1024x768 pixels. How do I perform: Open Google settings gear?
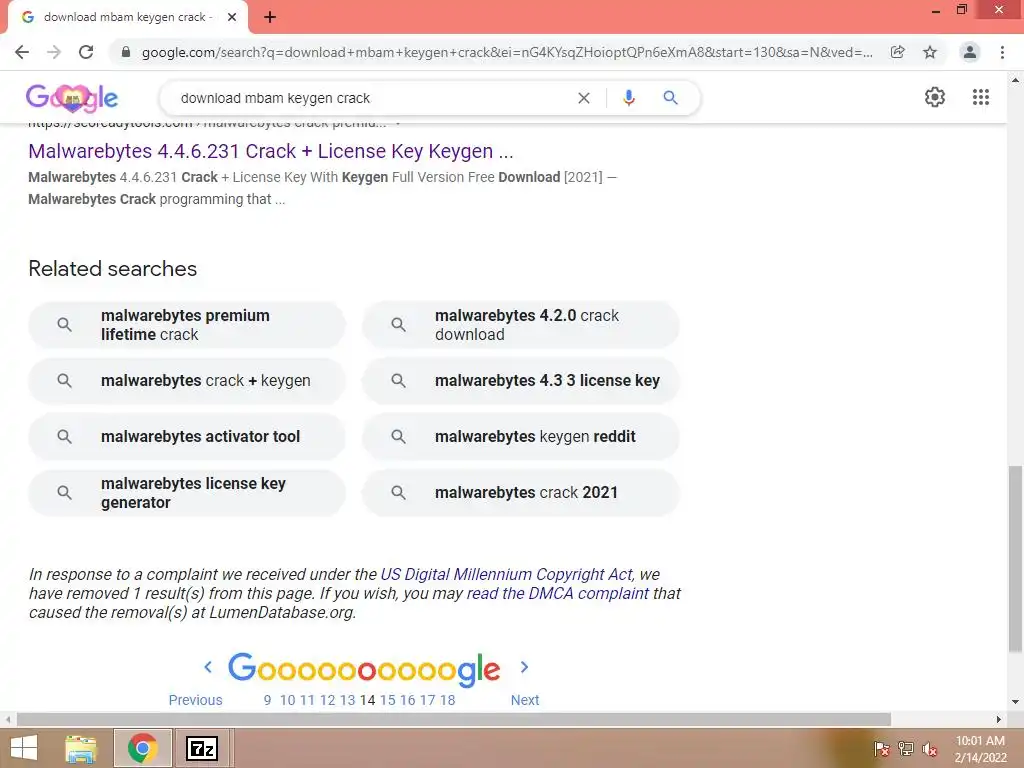[935, 97]
